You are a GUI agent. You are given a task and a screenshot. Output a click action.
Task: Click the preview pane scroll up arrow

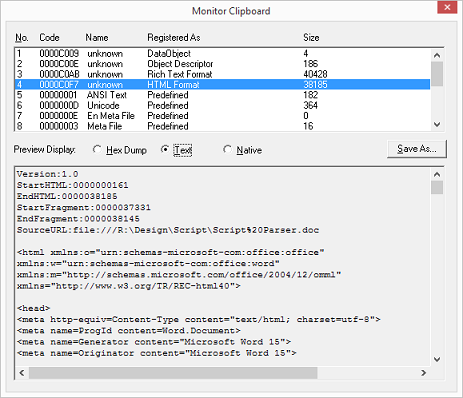[x=437, y=174]
